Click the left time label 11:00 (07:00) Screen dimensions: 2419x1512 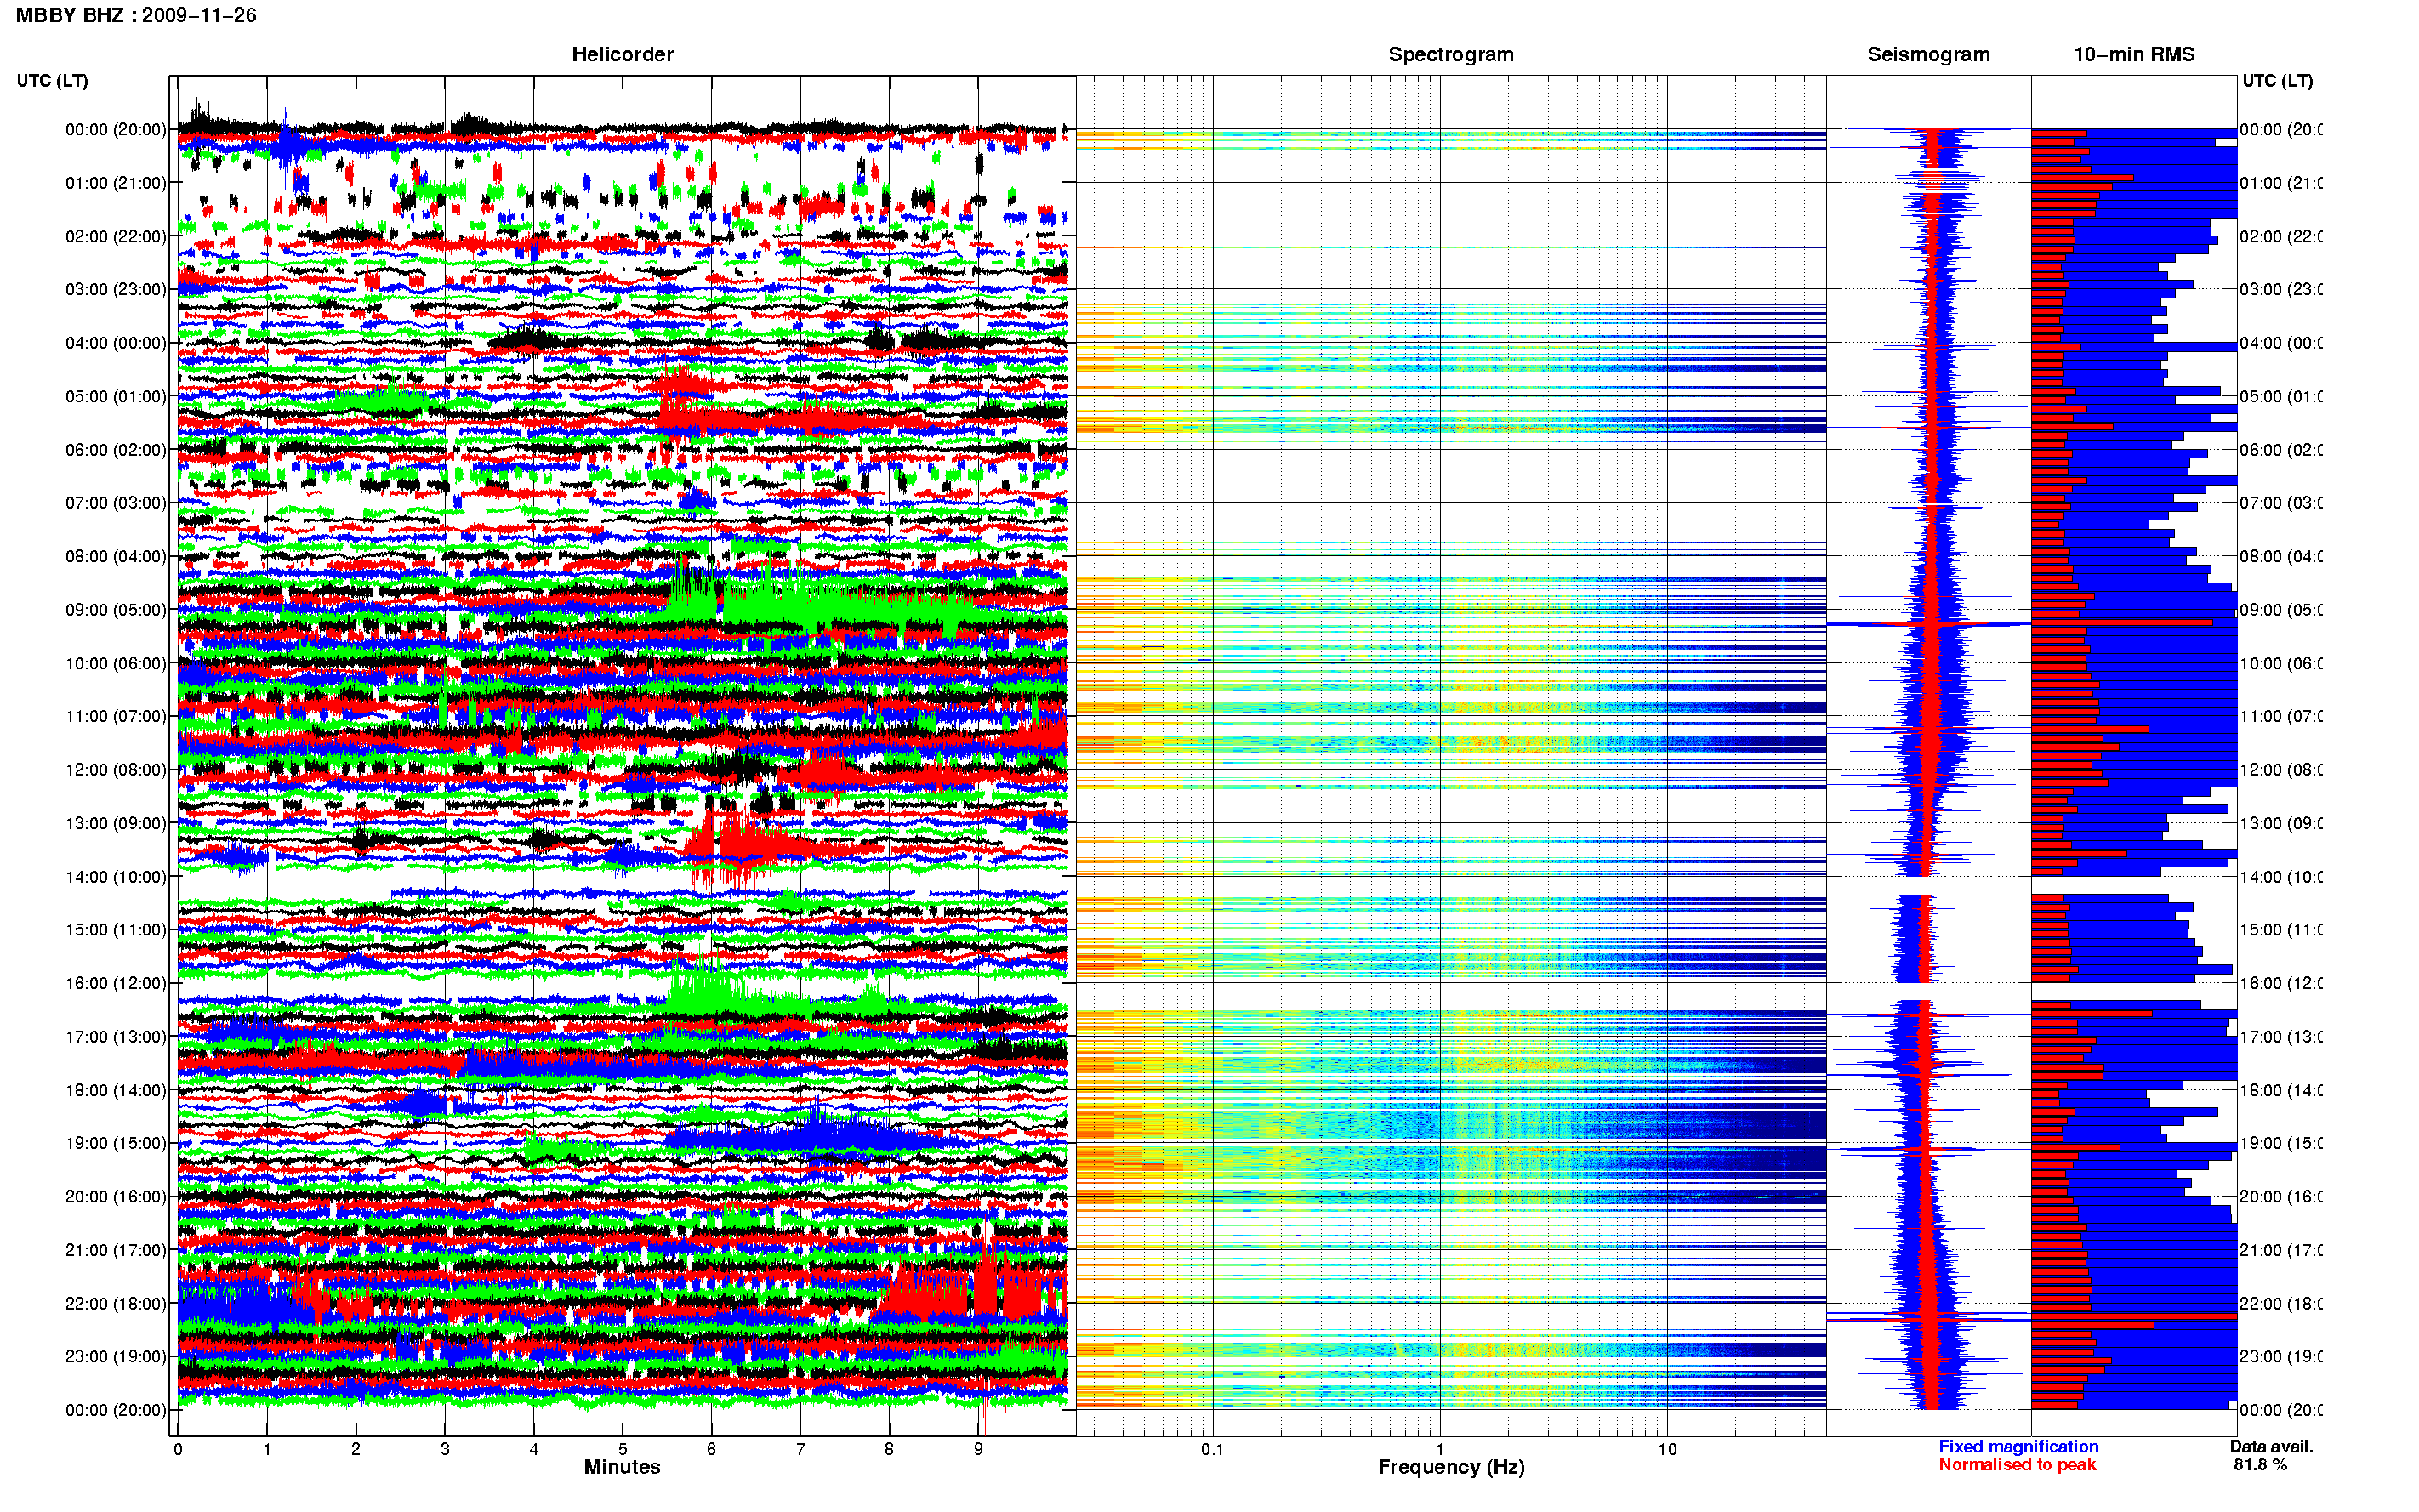tap(116, 716)
